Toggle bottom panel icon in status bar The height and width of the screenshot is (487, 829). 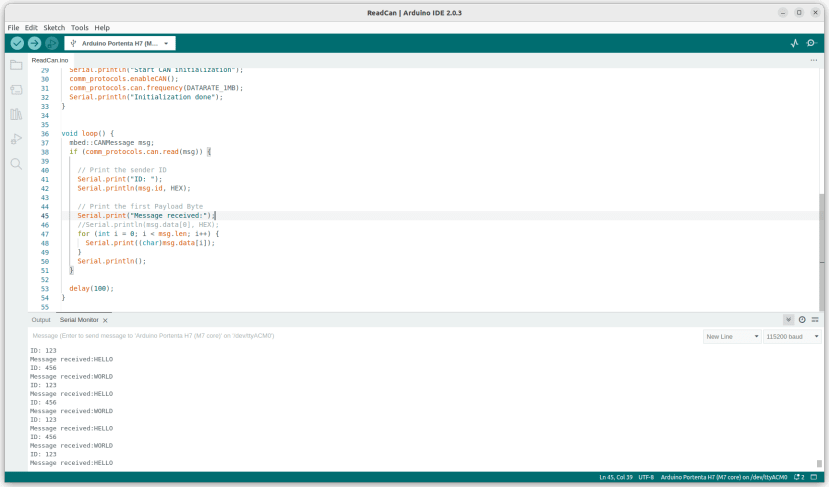[x=814, y=477]
